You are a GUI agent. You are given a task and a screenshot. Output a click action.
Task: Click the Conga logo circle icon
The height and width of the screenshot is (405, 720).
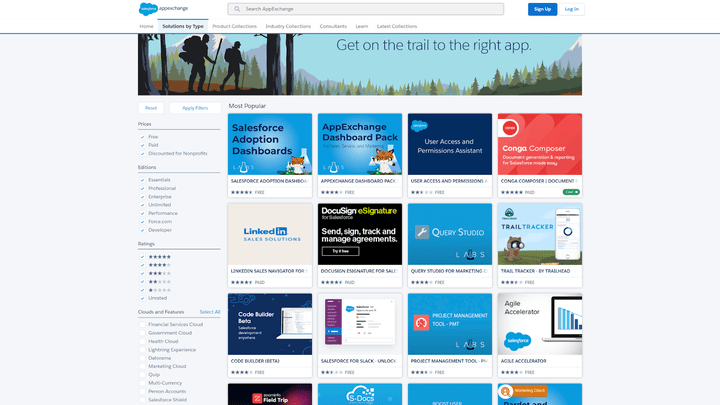509,128
